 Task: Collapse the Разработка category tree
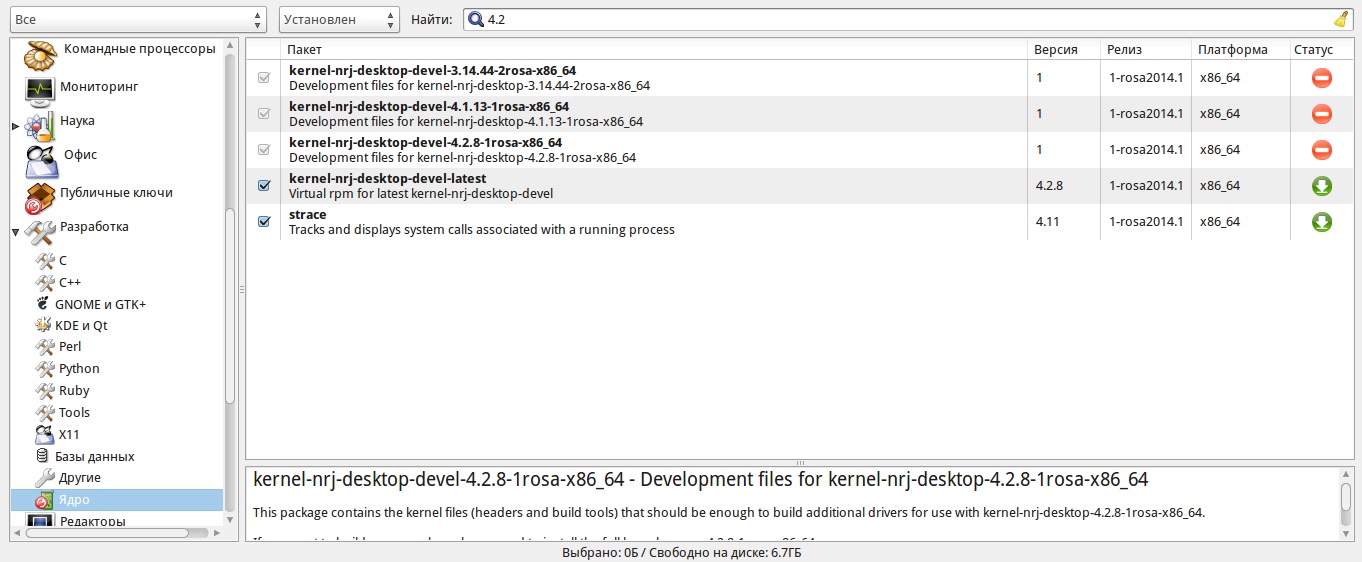[15, 233]
